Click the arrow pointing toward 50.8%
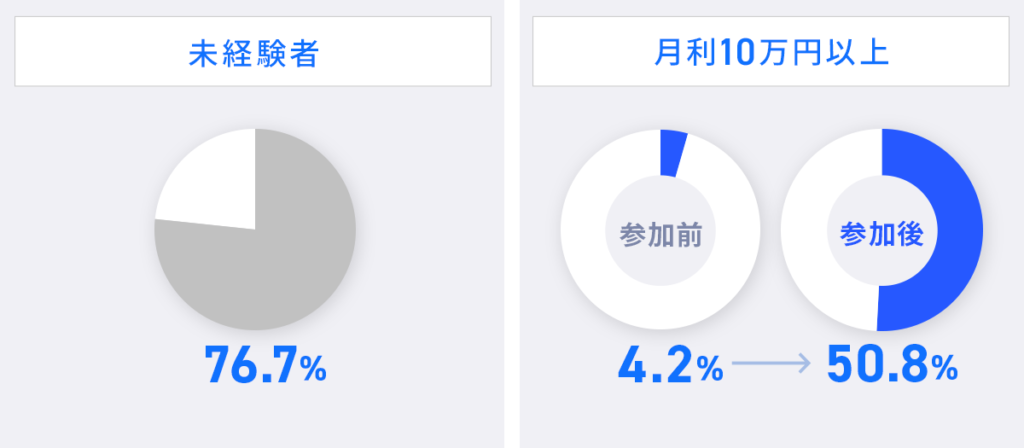 pos(769,366)
